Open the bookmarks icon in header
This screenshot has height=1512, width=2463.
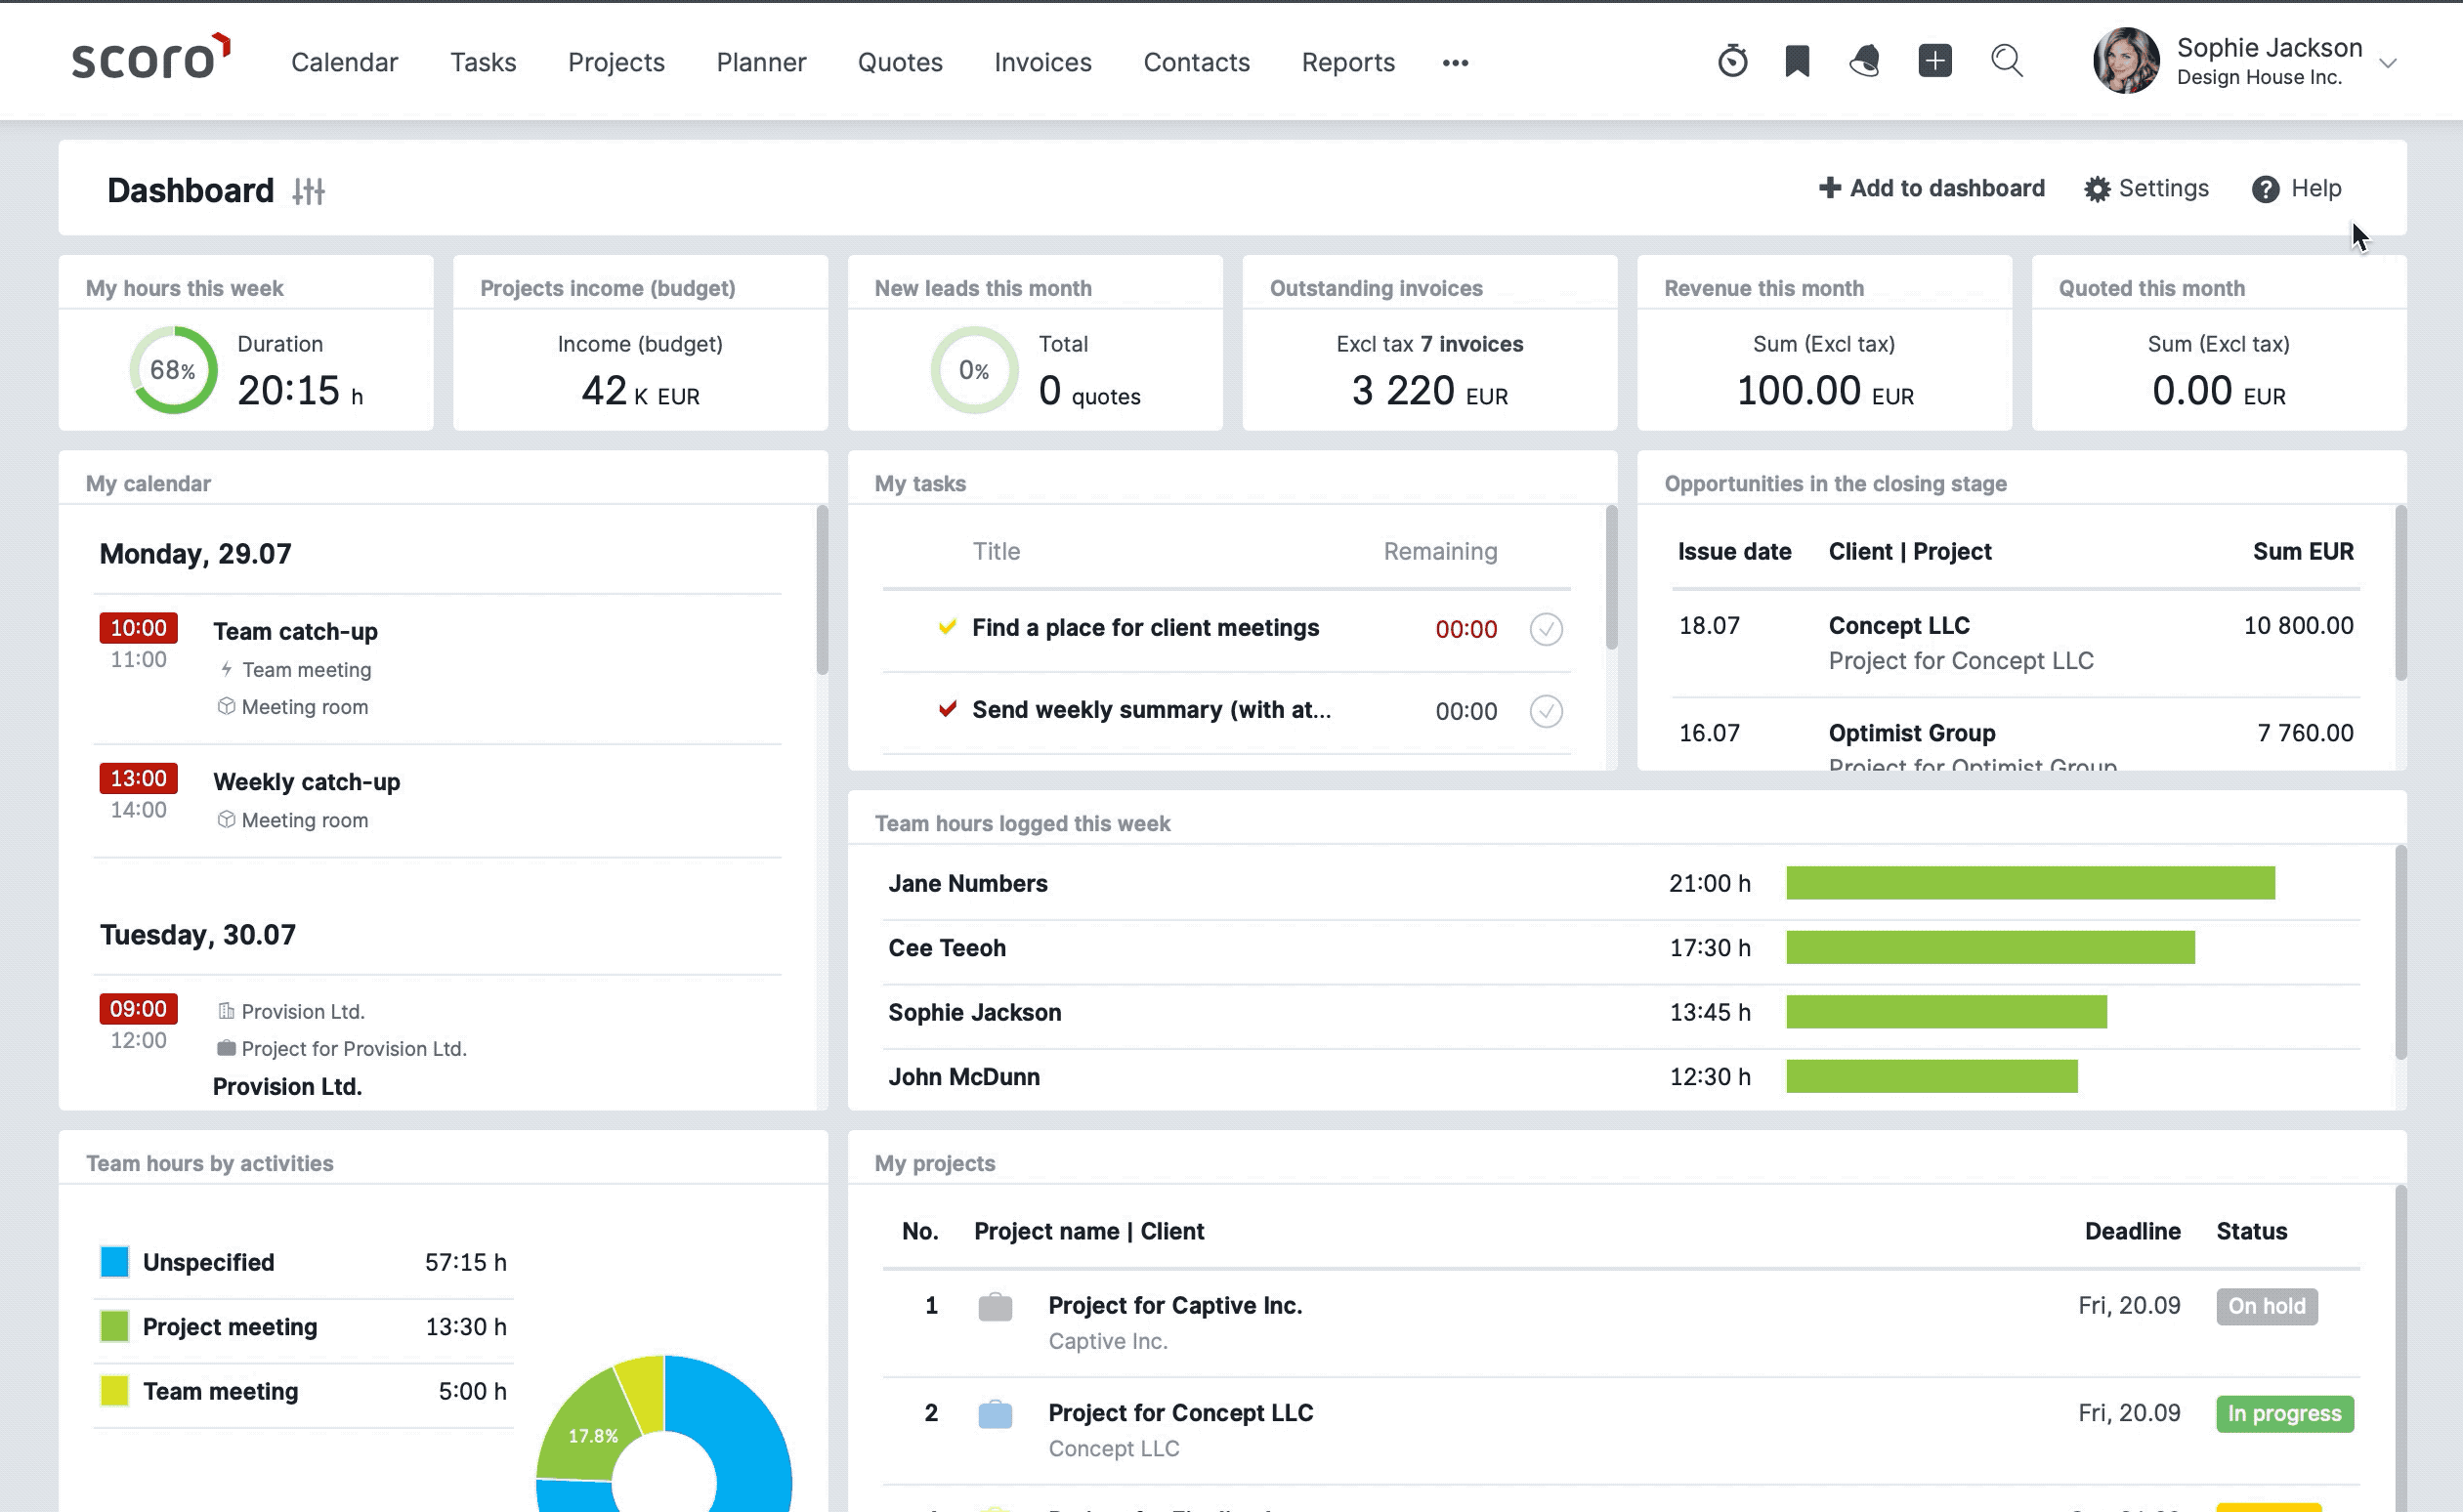(x=1797, y=61)
